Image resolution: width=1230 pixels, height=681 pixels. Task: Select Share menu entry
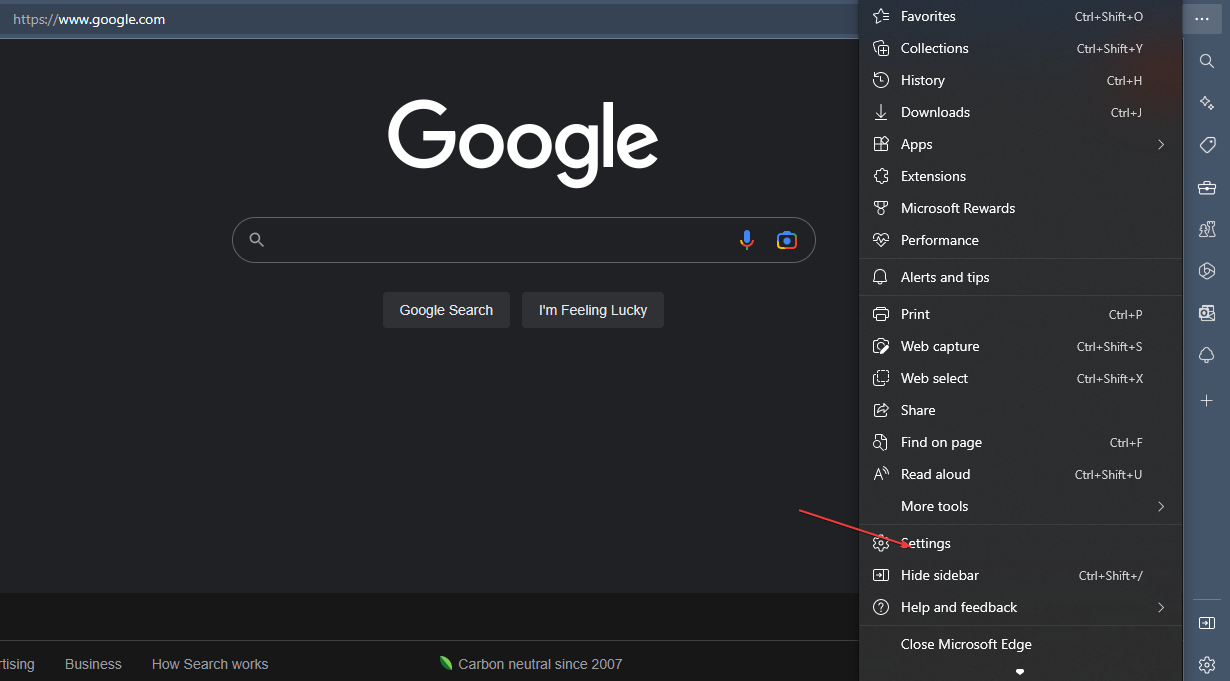pos(1020,410)
